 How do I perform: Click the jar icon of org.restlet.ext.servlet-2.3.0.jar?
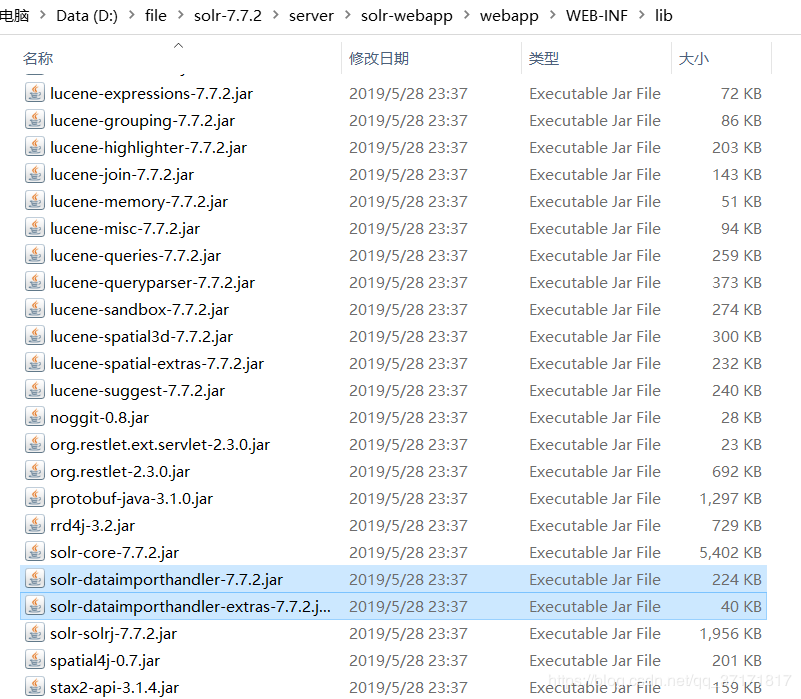point(35,445)
